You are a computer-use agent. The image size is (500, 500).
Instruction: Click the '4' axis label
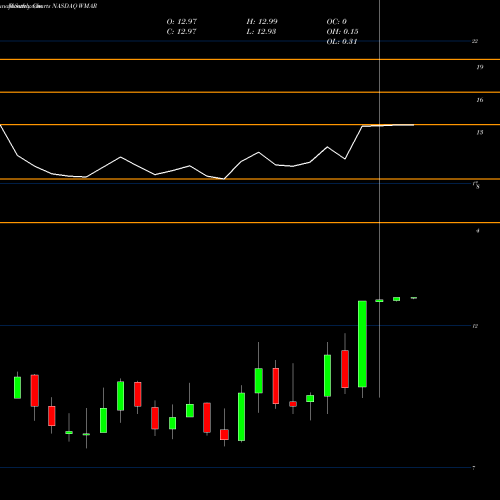tap(478, 230)
